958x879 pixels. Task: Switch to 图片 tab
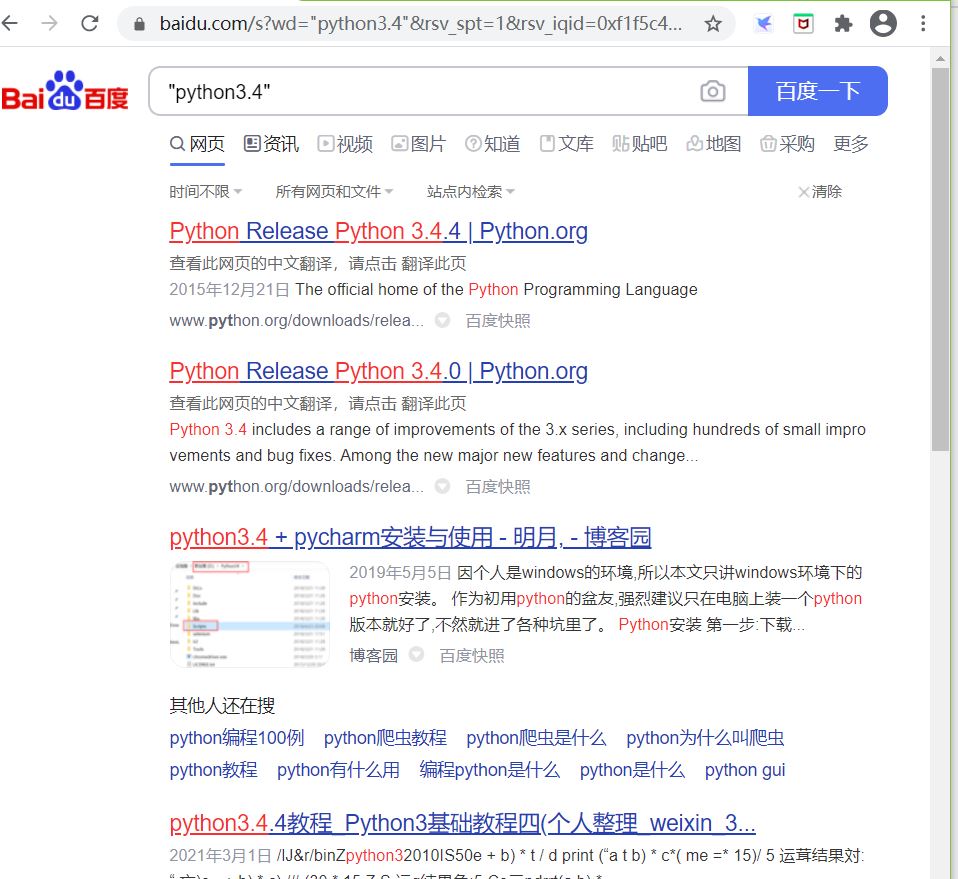[419, 144]
